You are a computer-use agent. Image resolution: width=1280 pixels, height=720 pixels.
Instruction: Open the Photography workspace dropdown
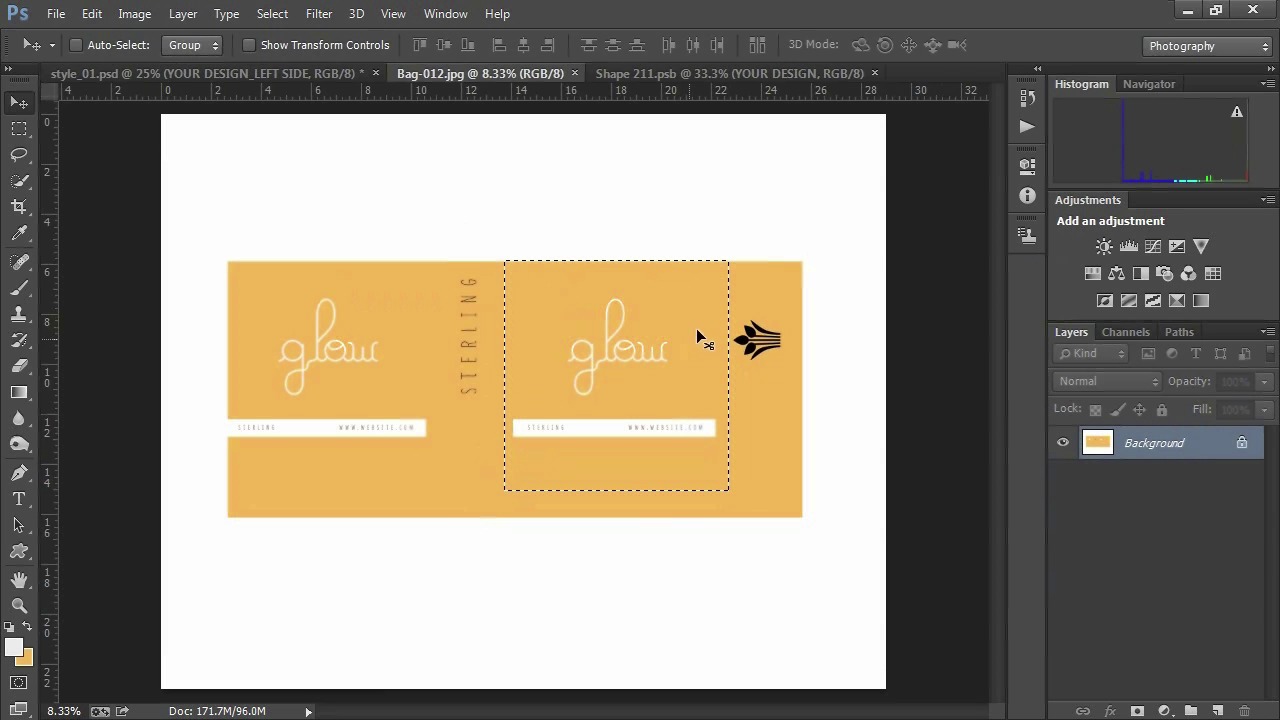click(1208, 46)
